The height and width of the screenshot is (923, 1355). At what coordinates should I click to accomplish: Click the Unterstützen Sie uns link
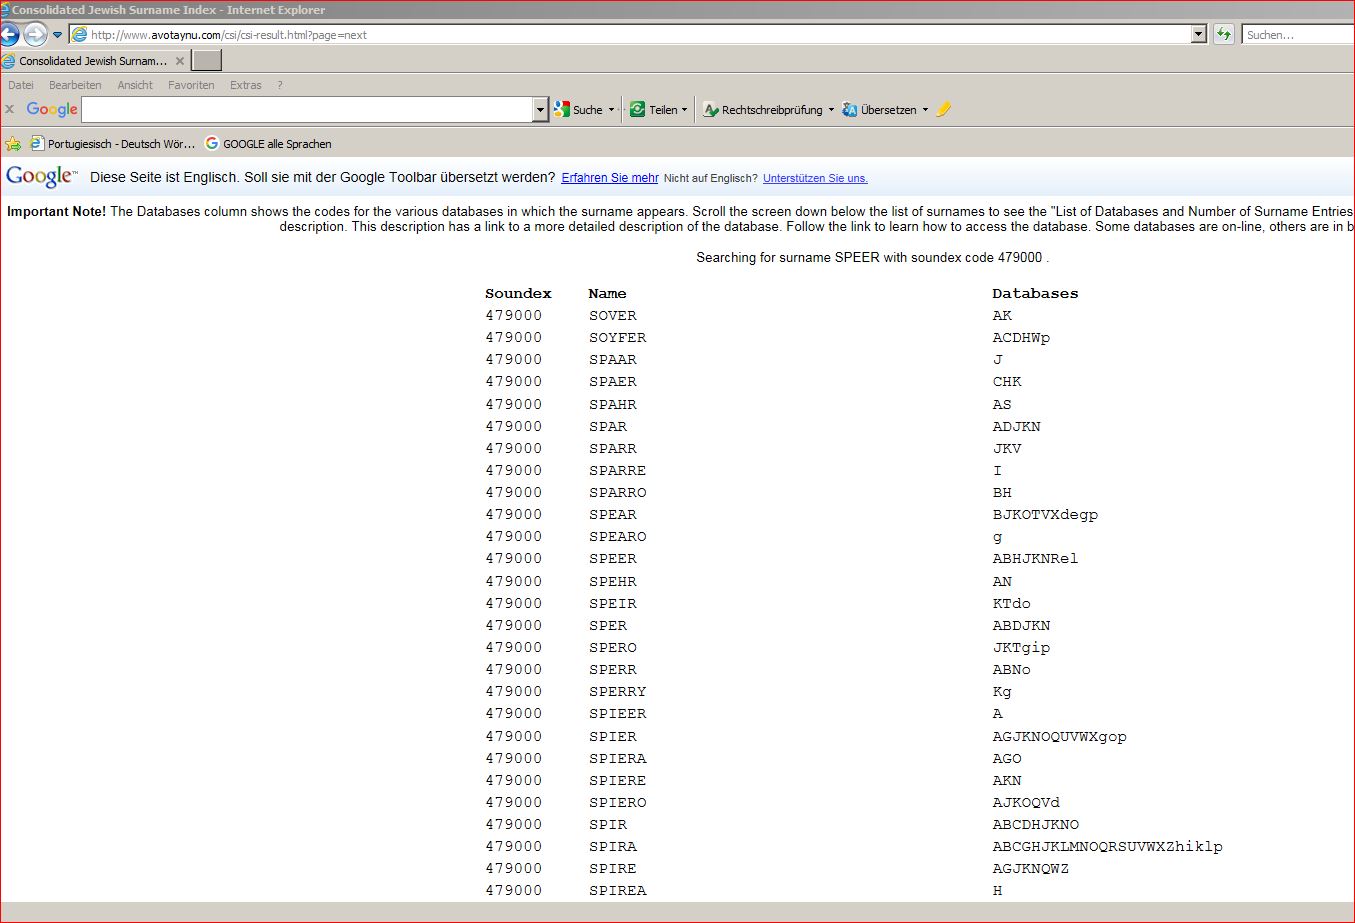[x=815, y=178]
